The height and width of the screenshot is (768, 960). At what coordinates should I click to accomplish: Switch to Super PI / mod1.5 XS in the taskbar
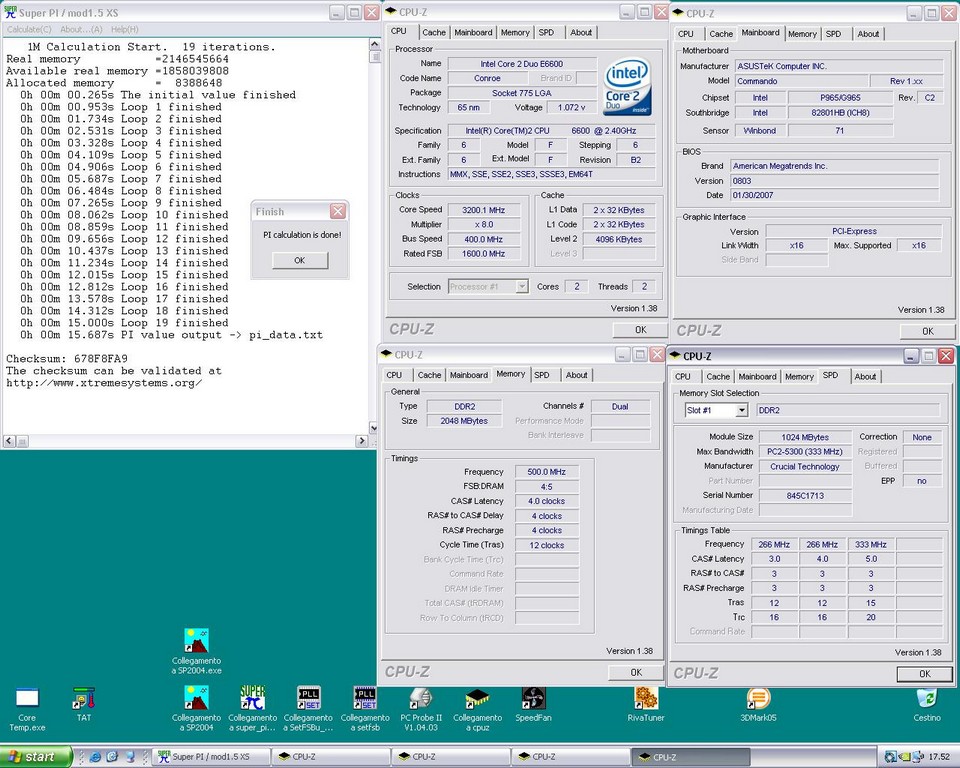tap(210, 757)
